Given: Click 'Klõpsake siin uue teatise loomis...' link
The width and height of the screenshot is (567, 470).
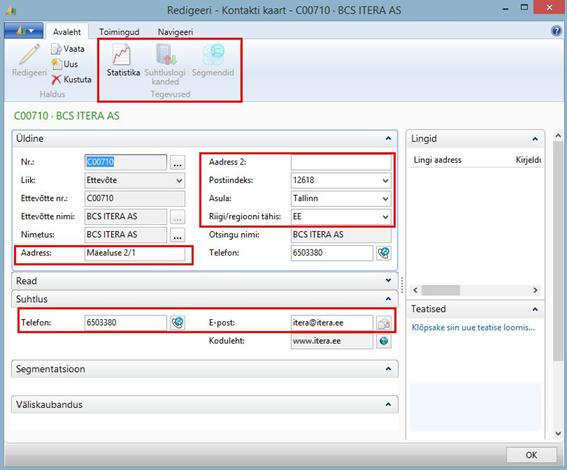Looking at the screenshot, I should [473, 328].
